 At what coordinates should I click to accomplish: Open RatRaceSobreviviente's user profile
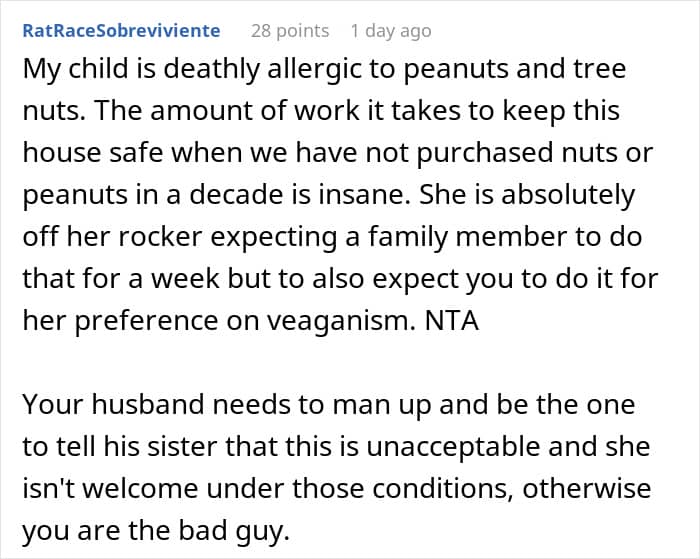(x=122, y=30)
